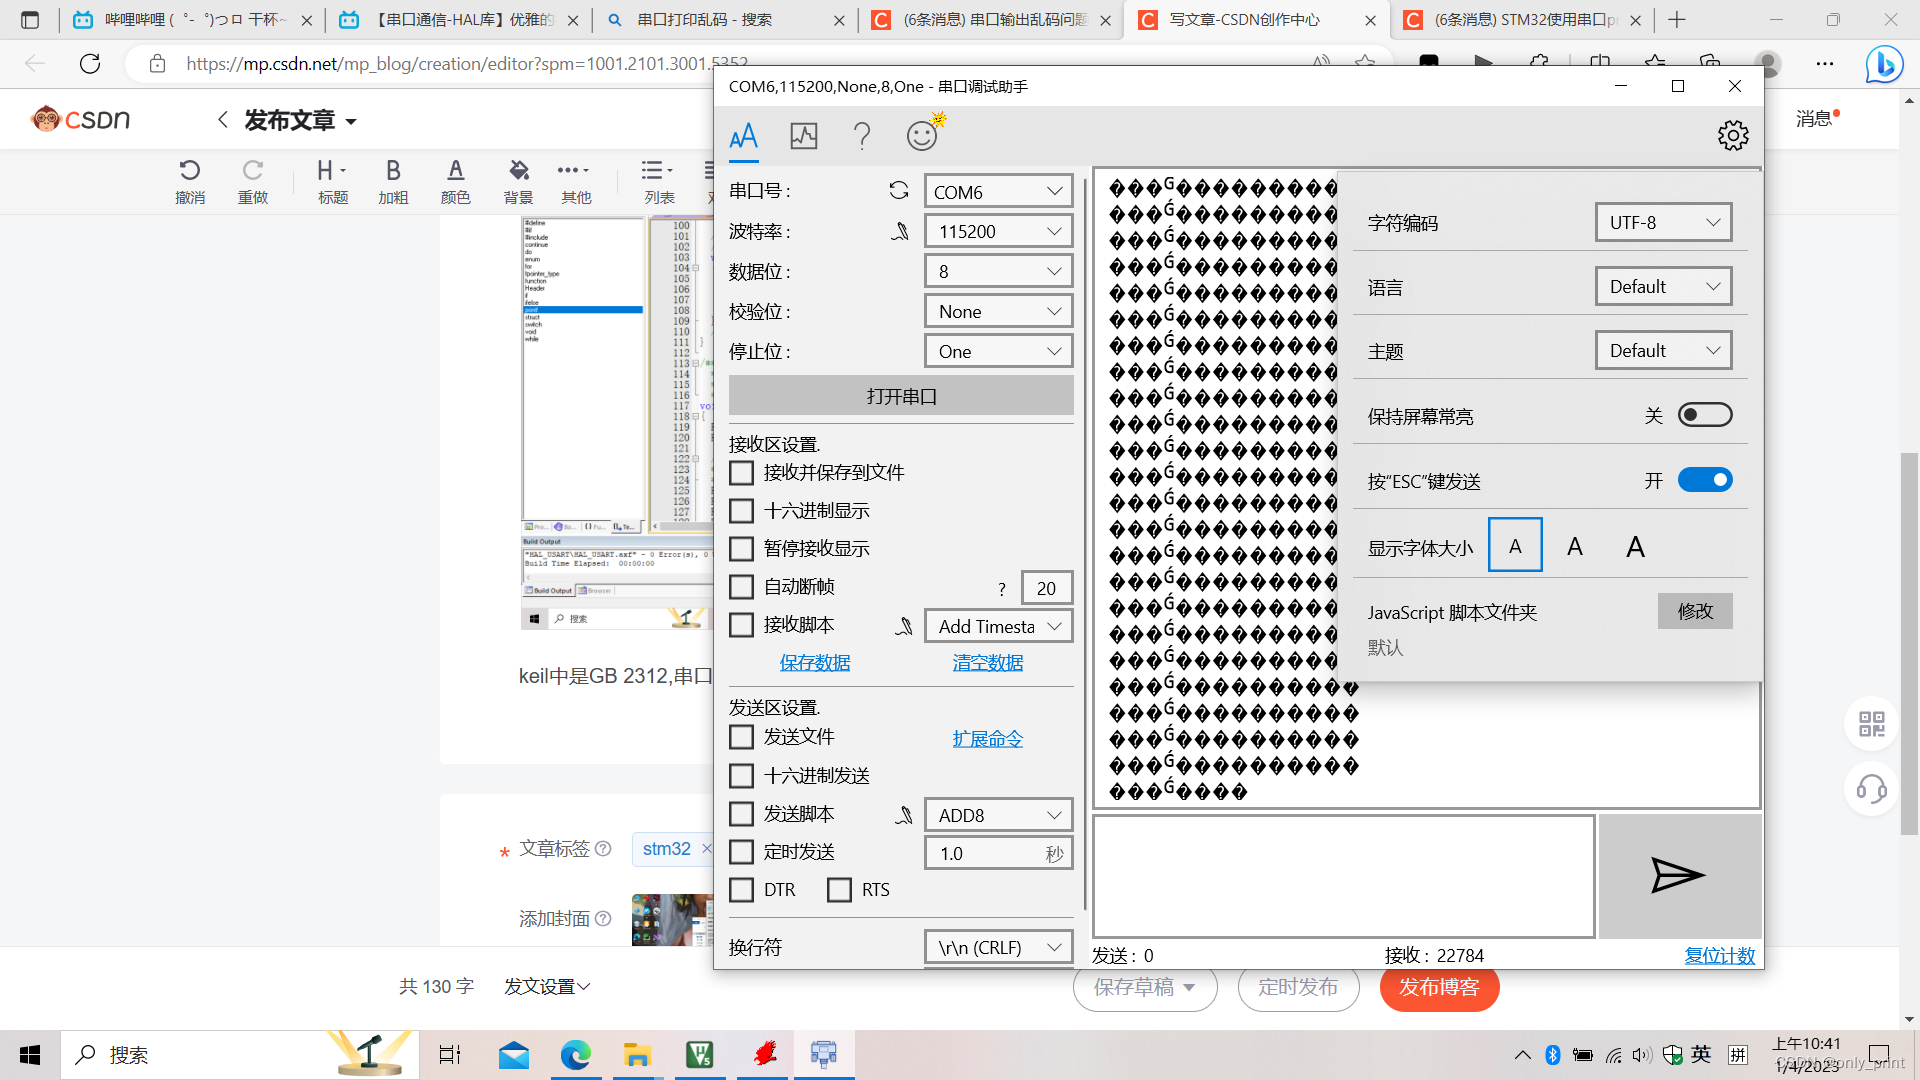
Task: Toggle 保持屏幕常亮 switch on
Action: 1704,415
